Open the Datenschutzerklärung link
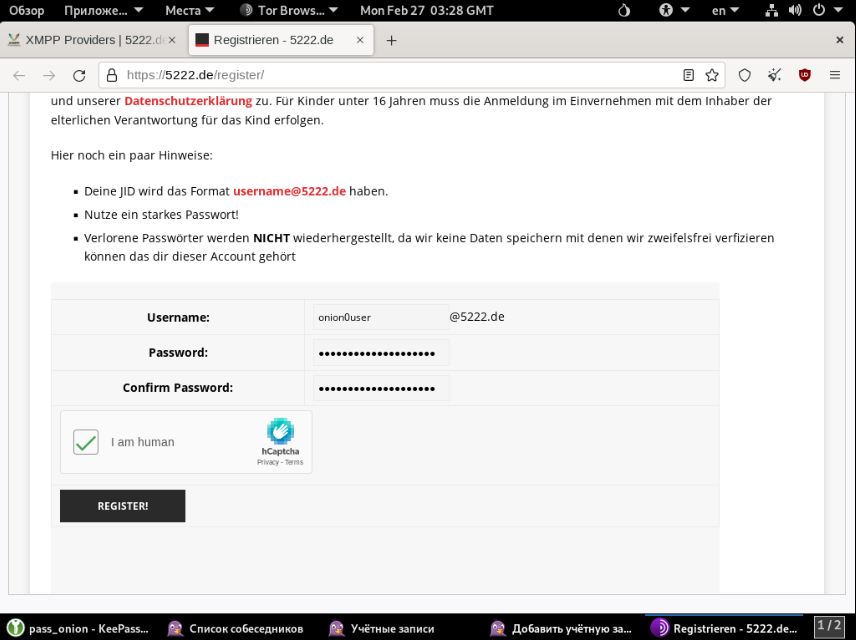 click(188, 101)
